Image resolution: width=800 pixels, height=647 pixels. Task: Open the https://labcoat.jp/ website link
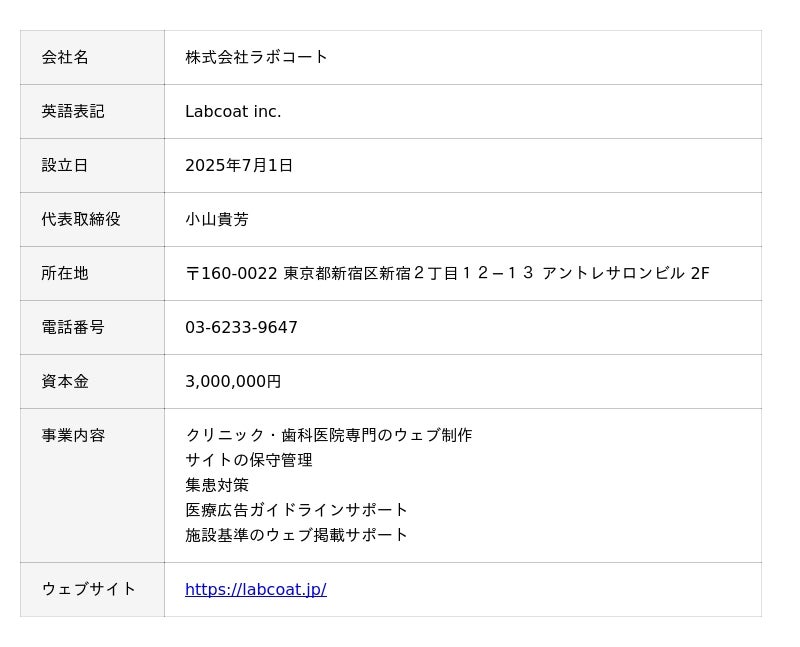[256, 589]
